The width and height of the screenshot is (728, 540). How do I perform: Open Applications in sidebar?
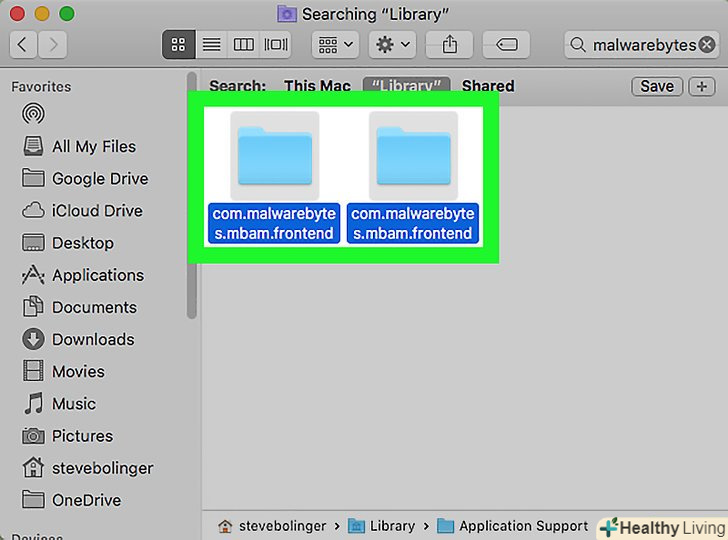[83, 275]
